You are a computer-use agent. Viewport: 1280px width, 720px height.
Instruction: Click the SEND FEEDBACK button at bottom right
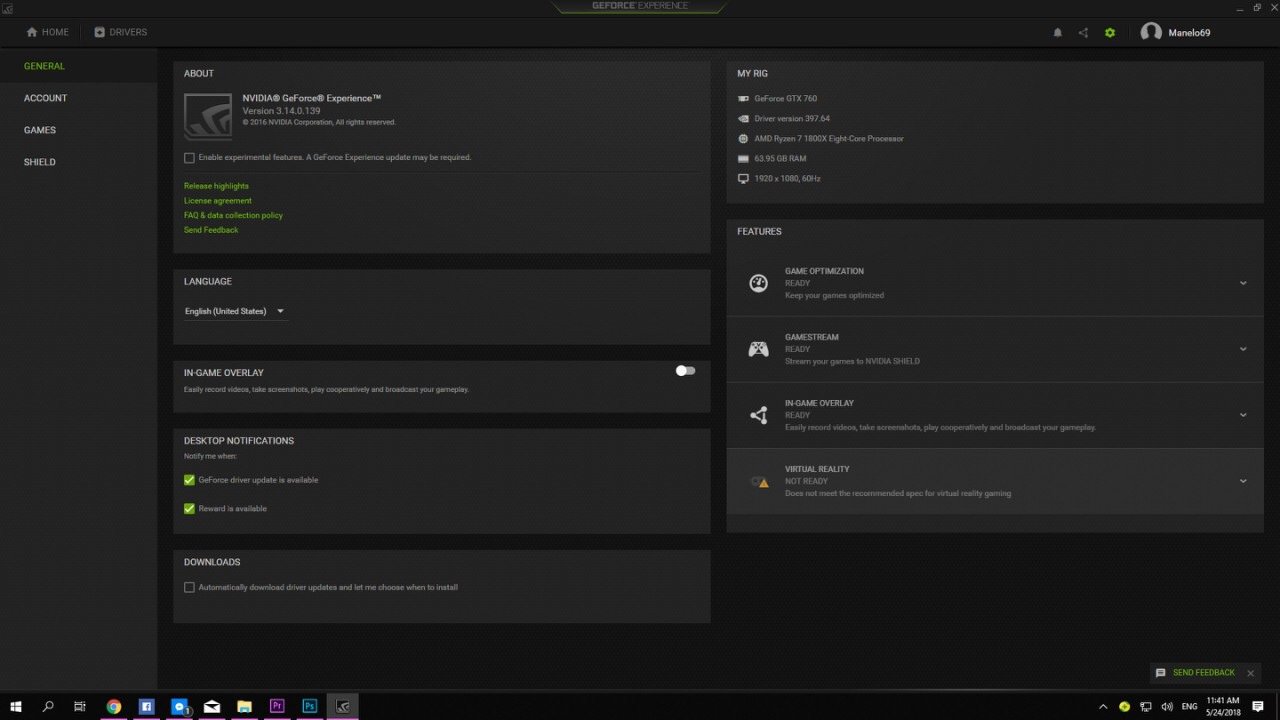[x=1195, y=673]
